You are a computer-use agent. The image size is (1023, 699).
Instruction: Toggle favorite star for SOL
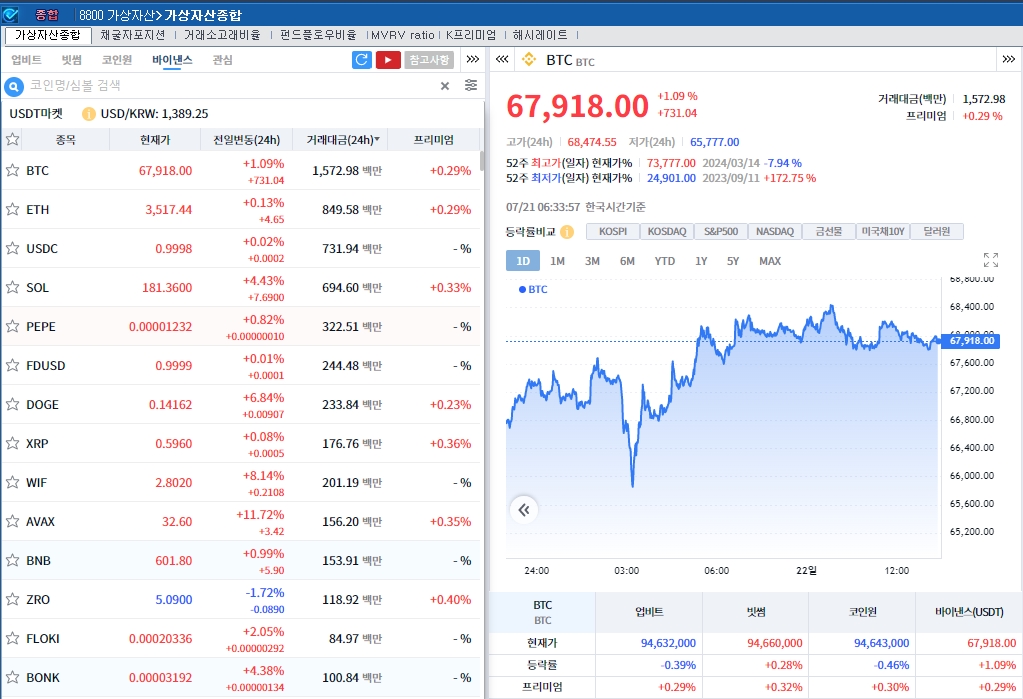click(13, 287)
